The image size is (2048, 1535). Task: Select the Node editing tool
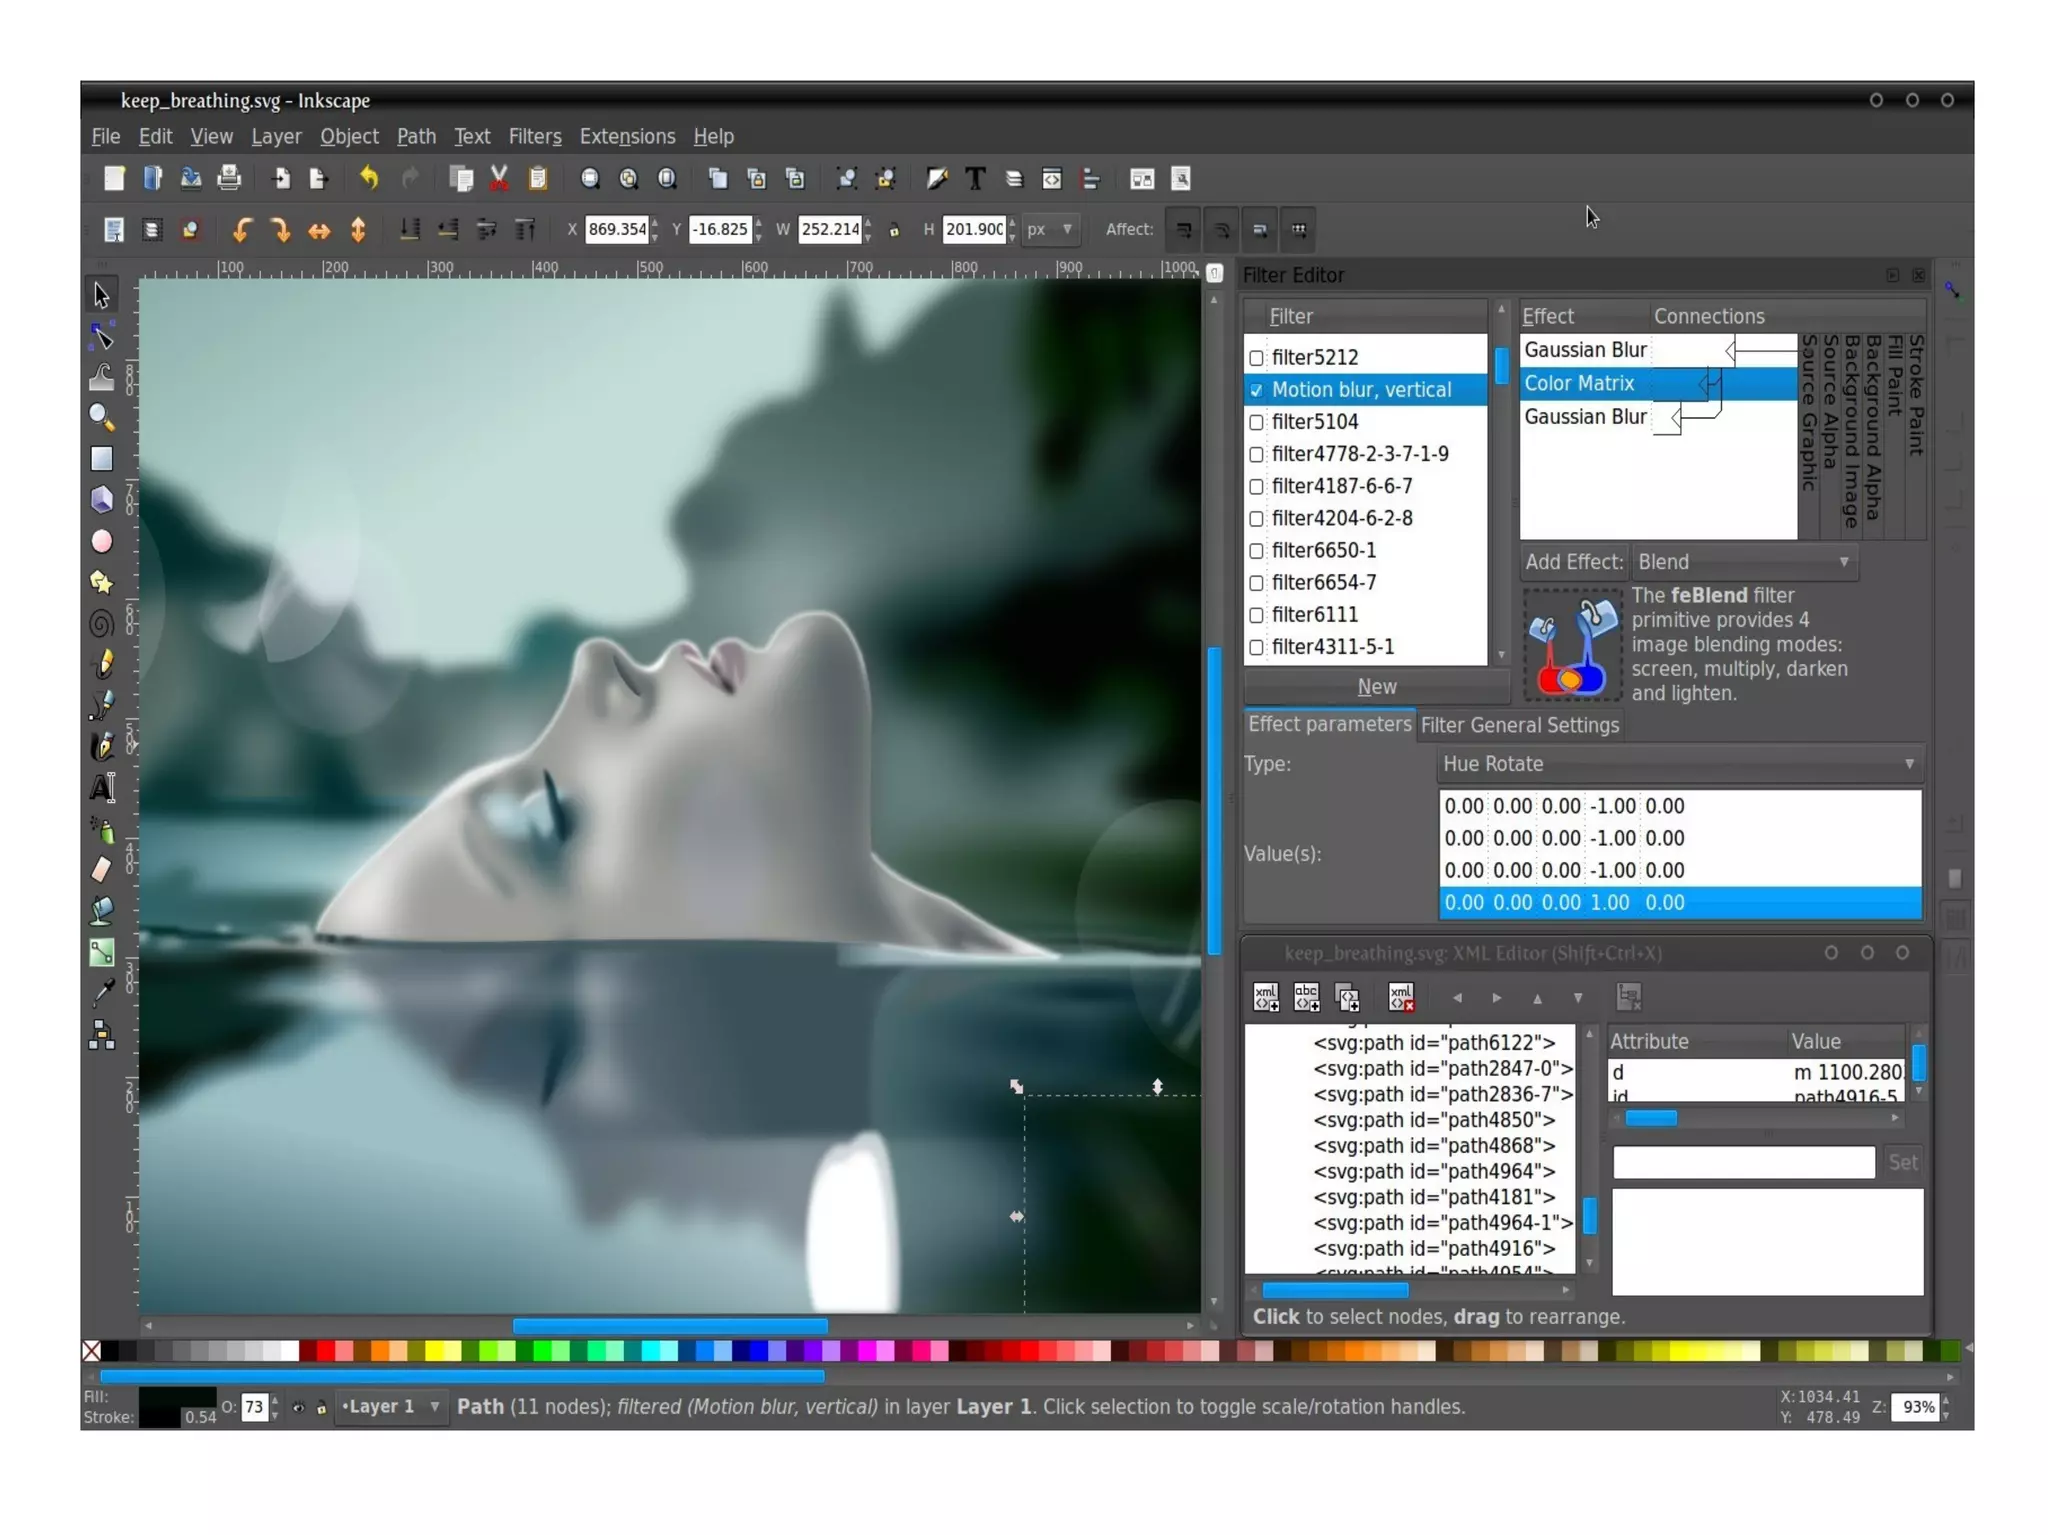point(101,336)
